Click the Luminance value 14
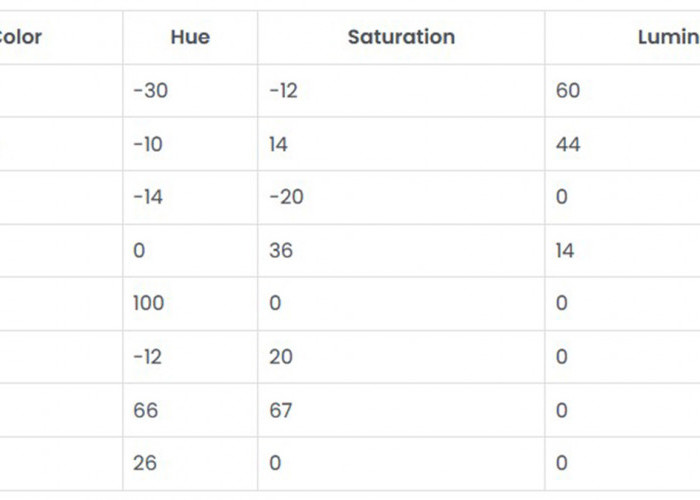This screenshot has height=500, width=700. point(565,251)
